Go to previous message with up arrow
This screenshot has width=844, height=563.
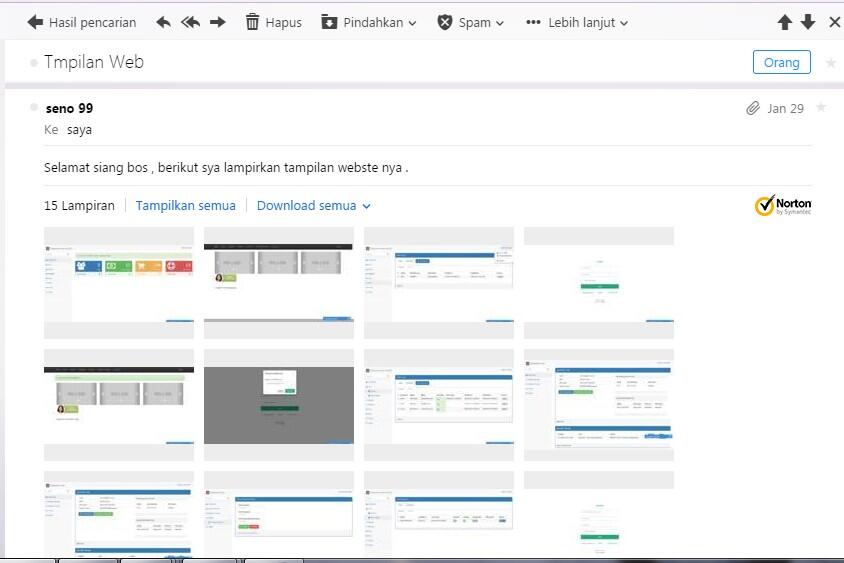coord(785,23)
